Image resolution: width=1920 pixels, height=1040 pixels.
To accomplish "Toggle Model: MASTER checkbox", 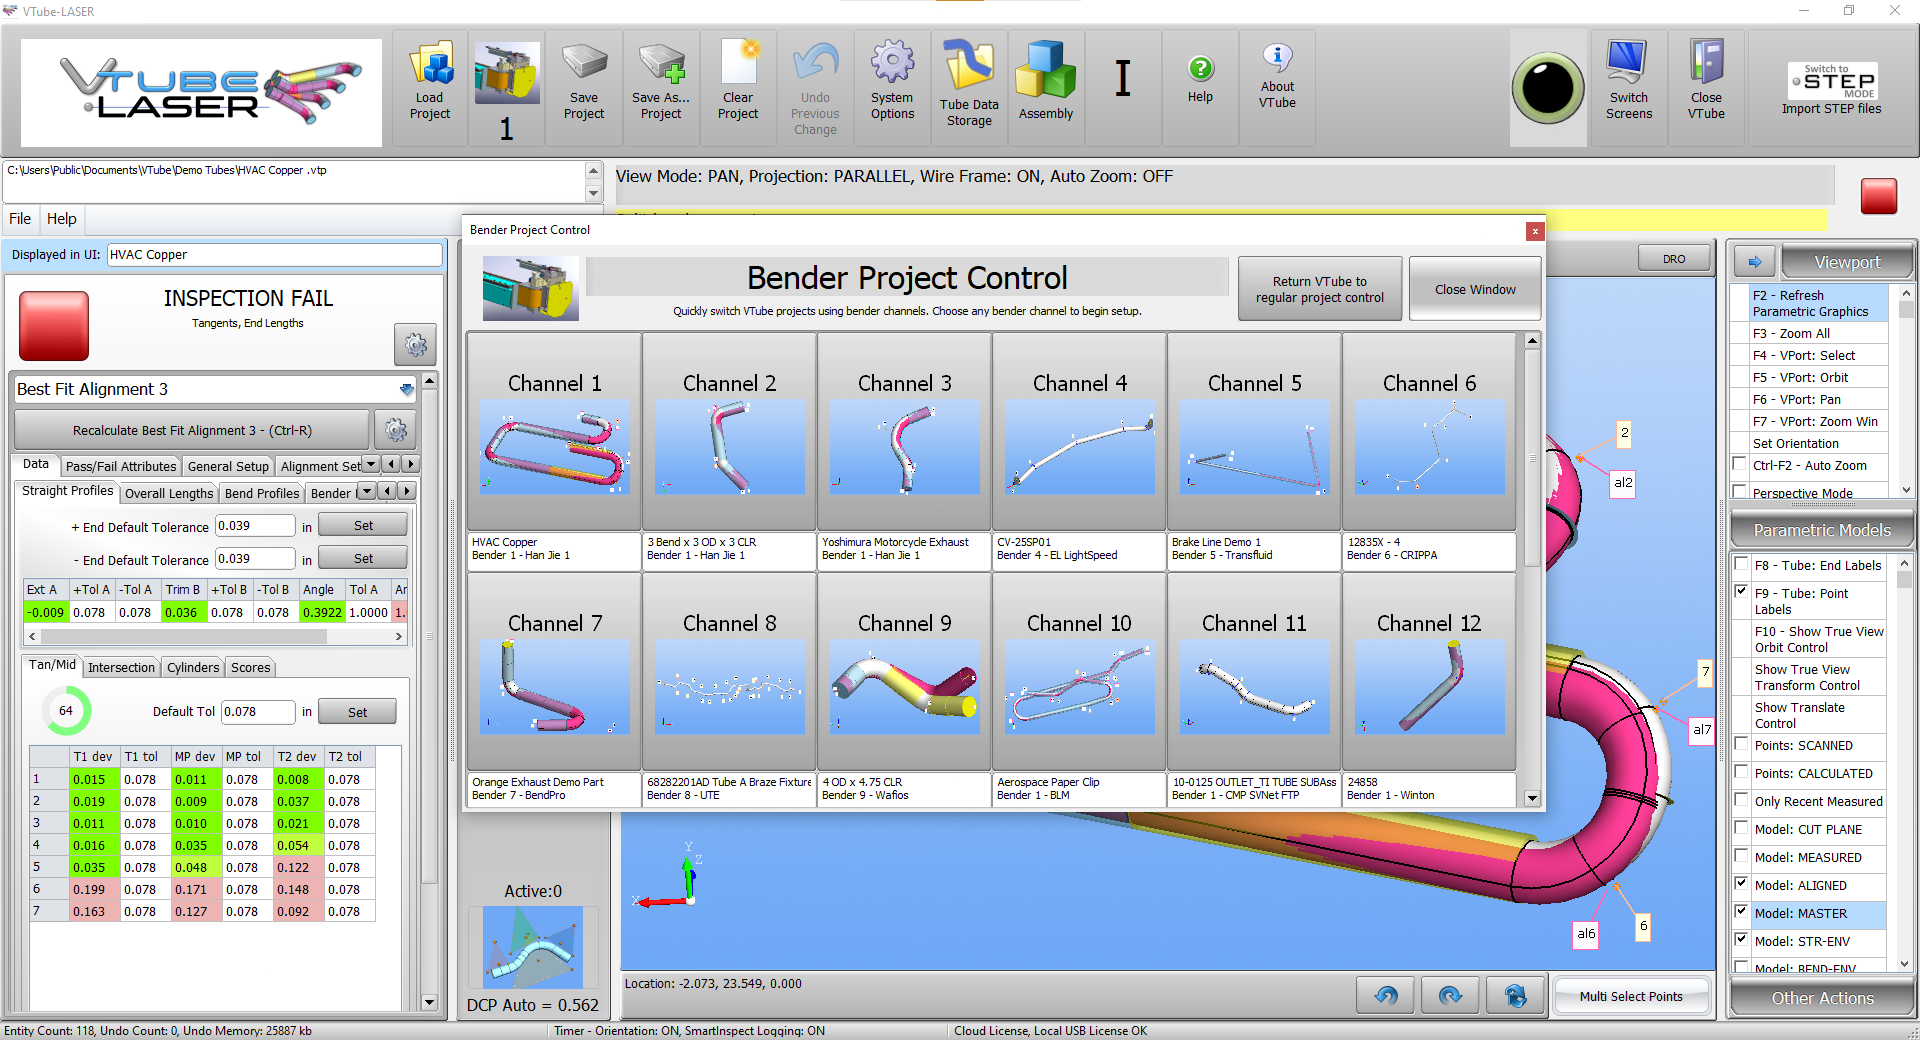I will tap(1741, 912).
